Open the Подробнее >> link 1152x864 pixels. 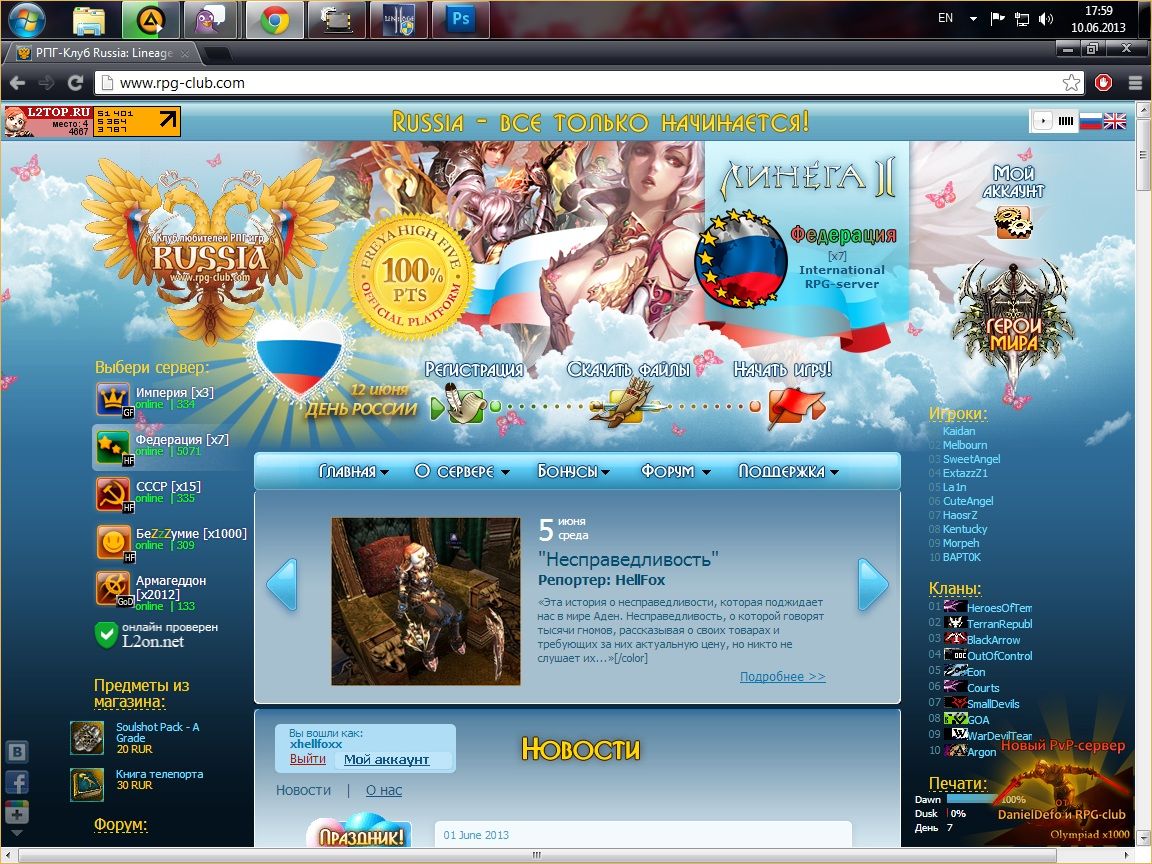(x=782, y=677)
